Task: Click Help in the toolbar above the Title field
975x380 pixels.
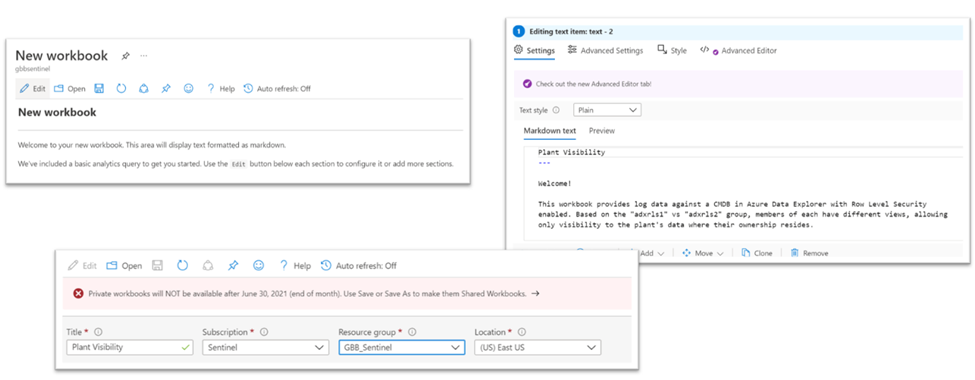Action: 295,266
